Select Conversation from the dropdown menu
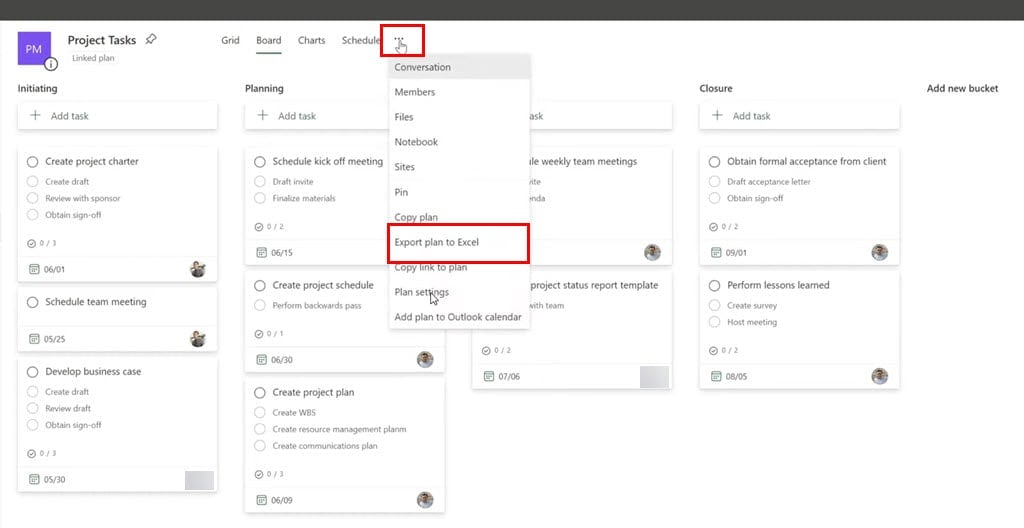Screen dimensions: 1024x528 tap(459, 67)
